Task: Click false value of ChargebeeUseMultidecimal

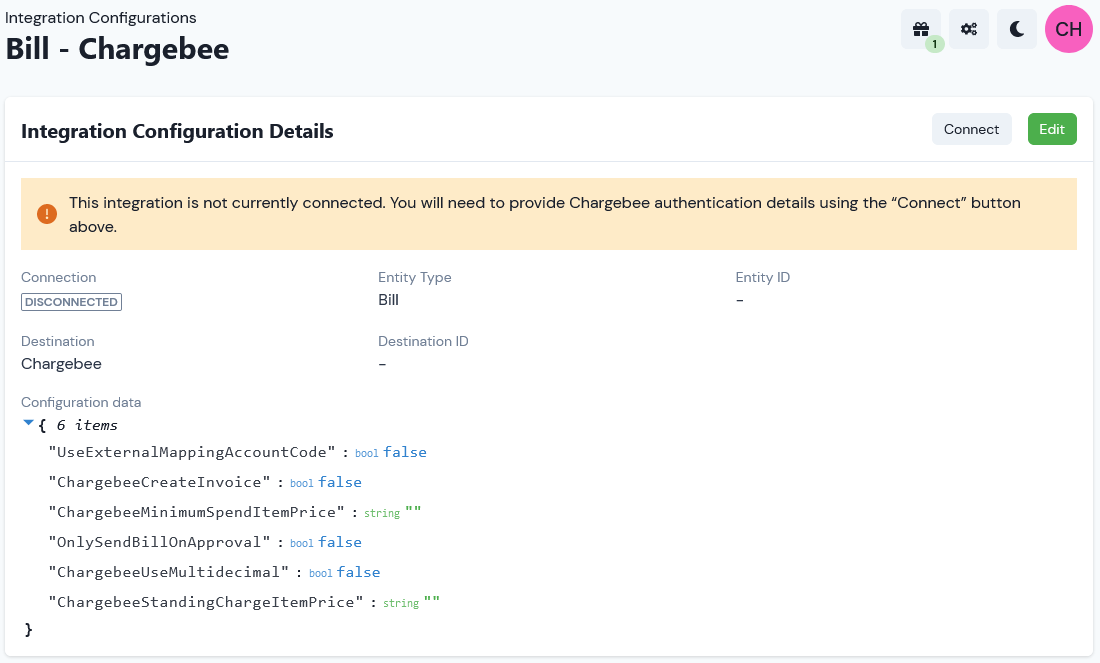Action: [x=358, y=572]
